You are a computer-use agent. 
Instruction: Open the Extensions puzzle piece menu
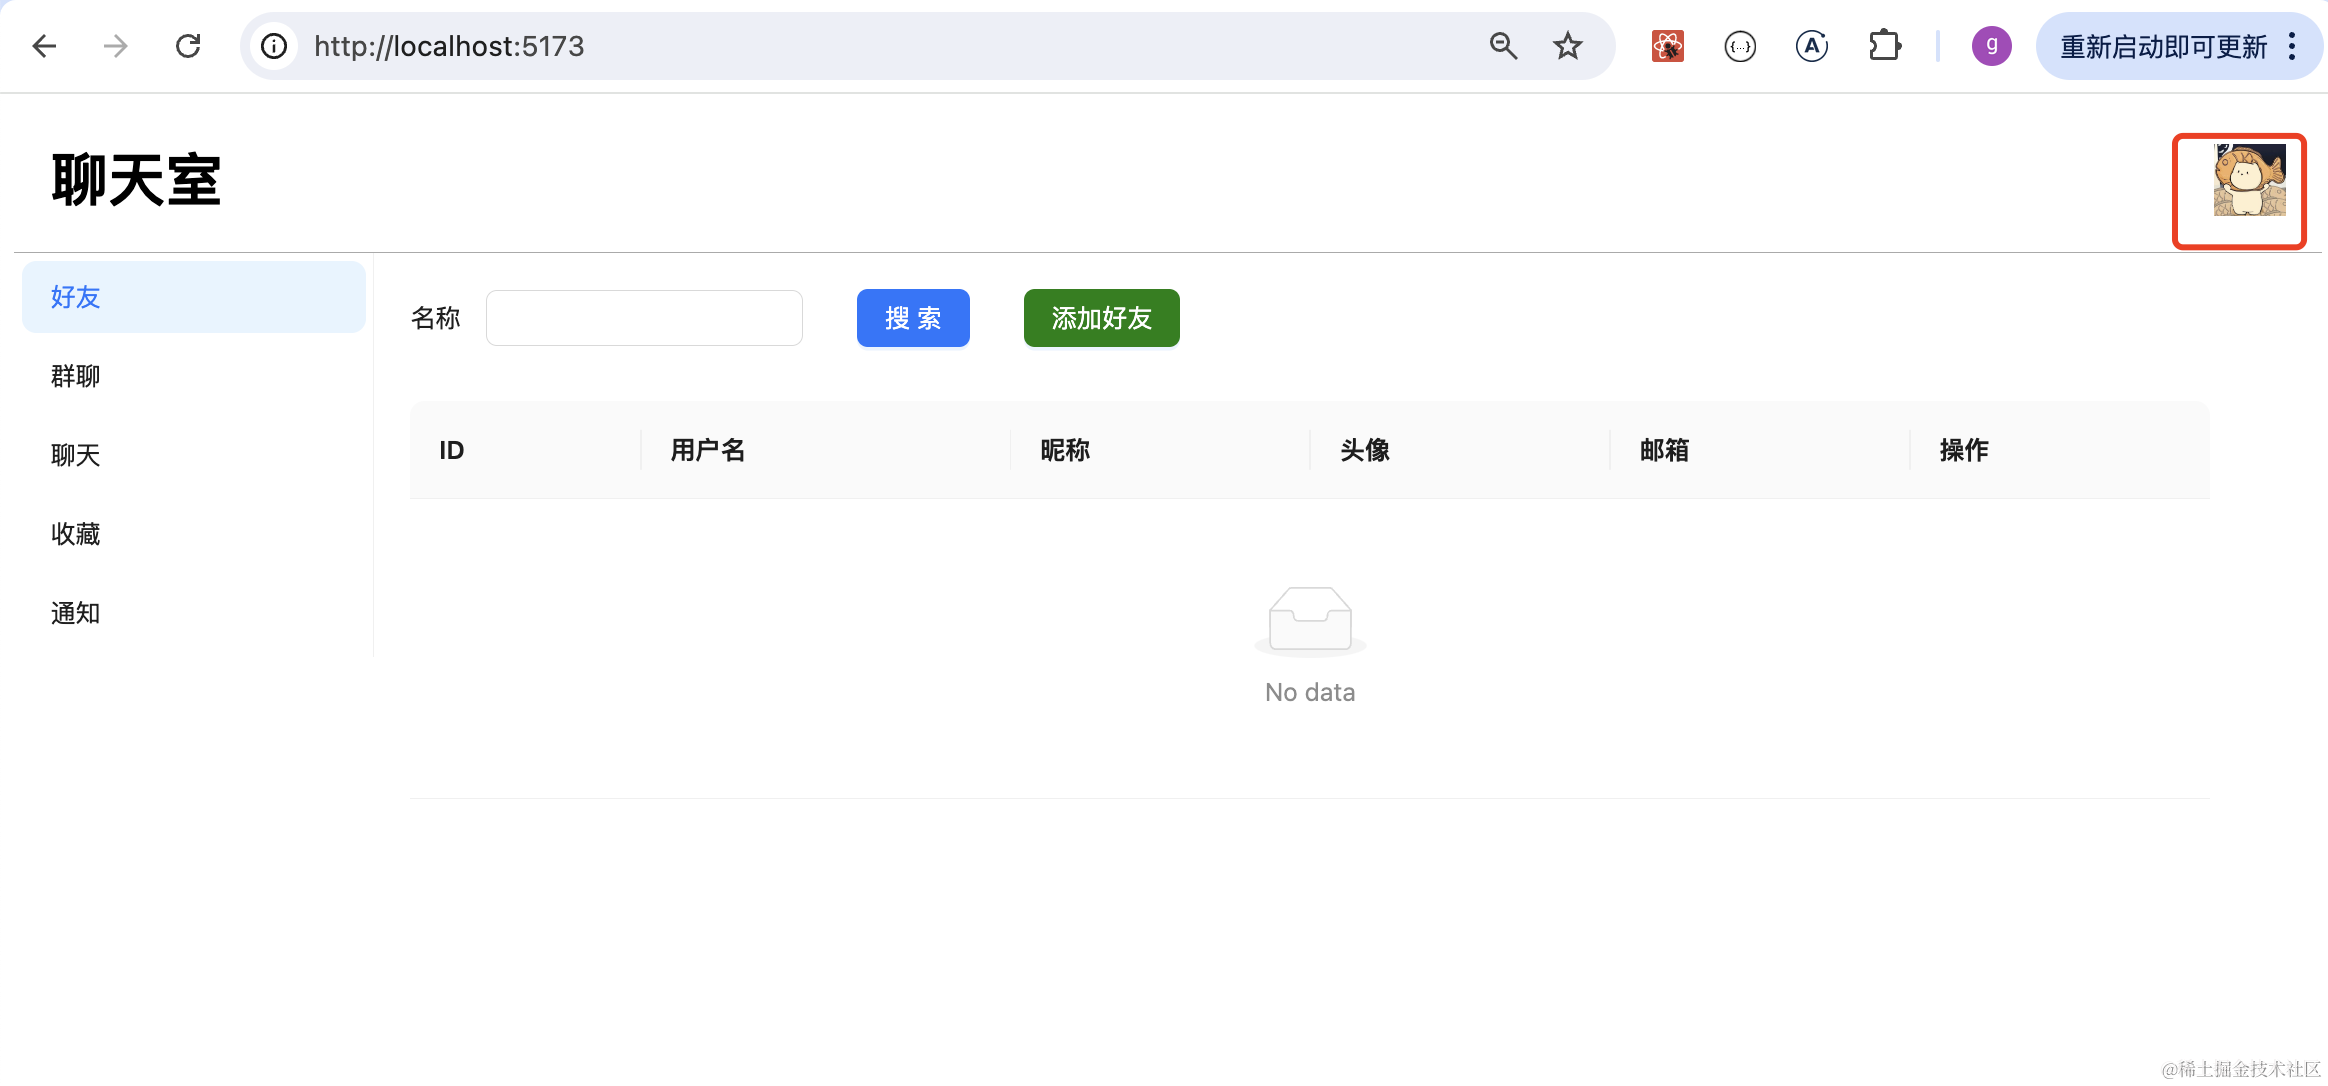pyautogui.click(x=1885, y=46)
